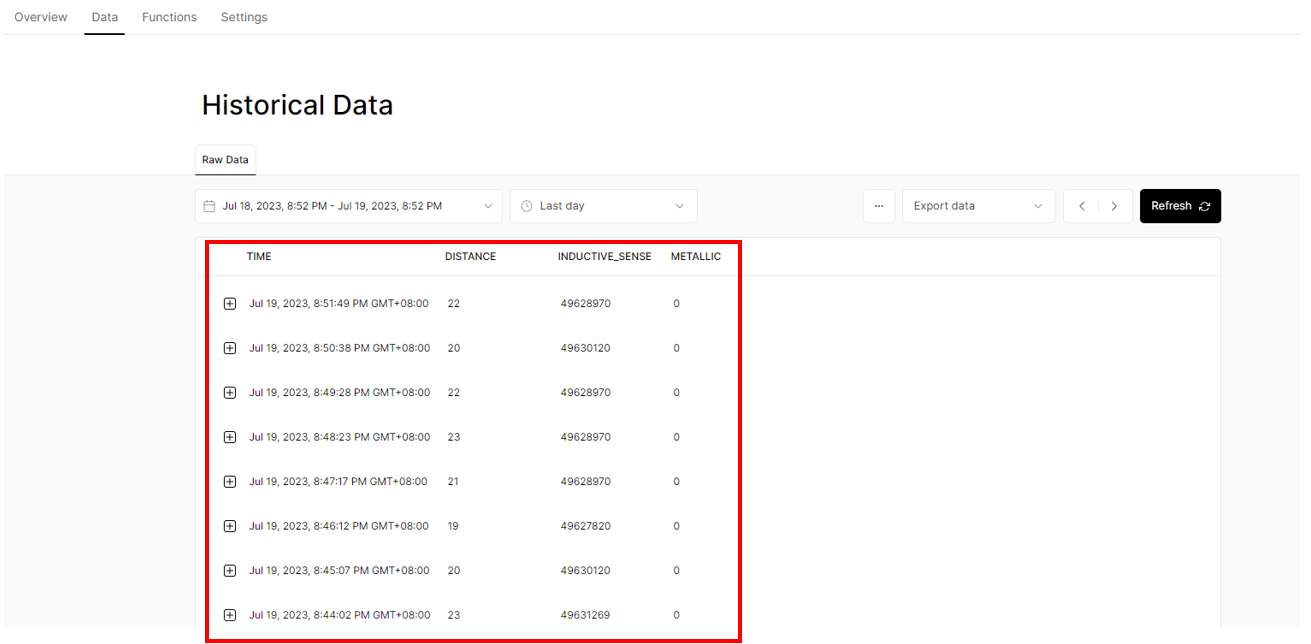Click the calendar icon in date range field

point(209,206)
